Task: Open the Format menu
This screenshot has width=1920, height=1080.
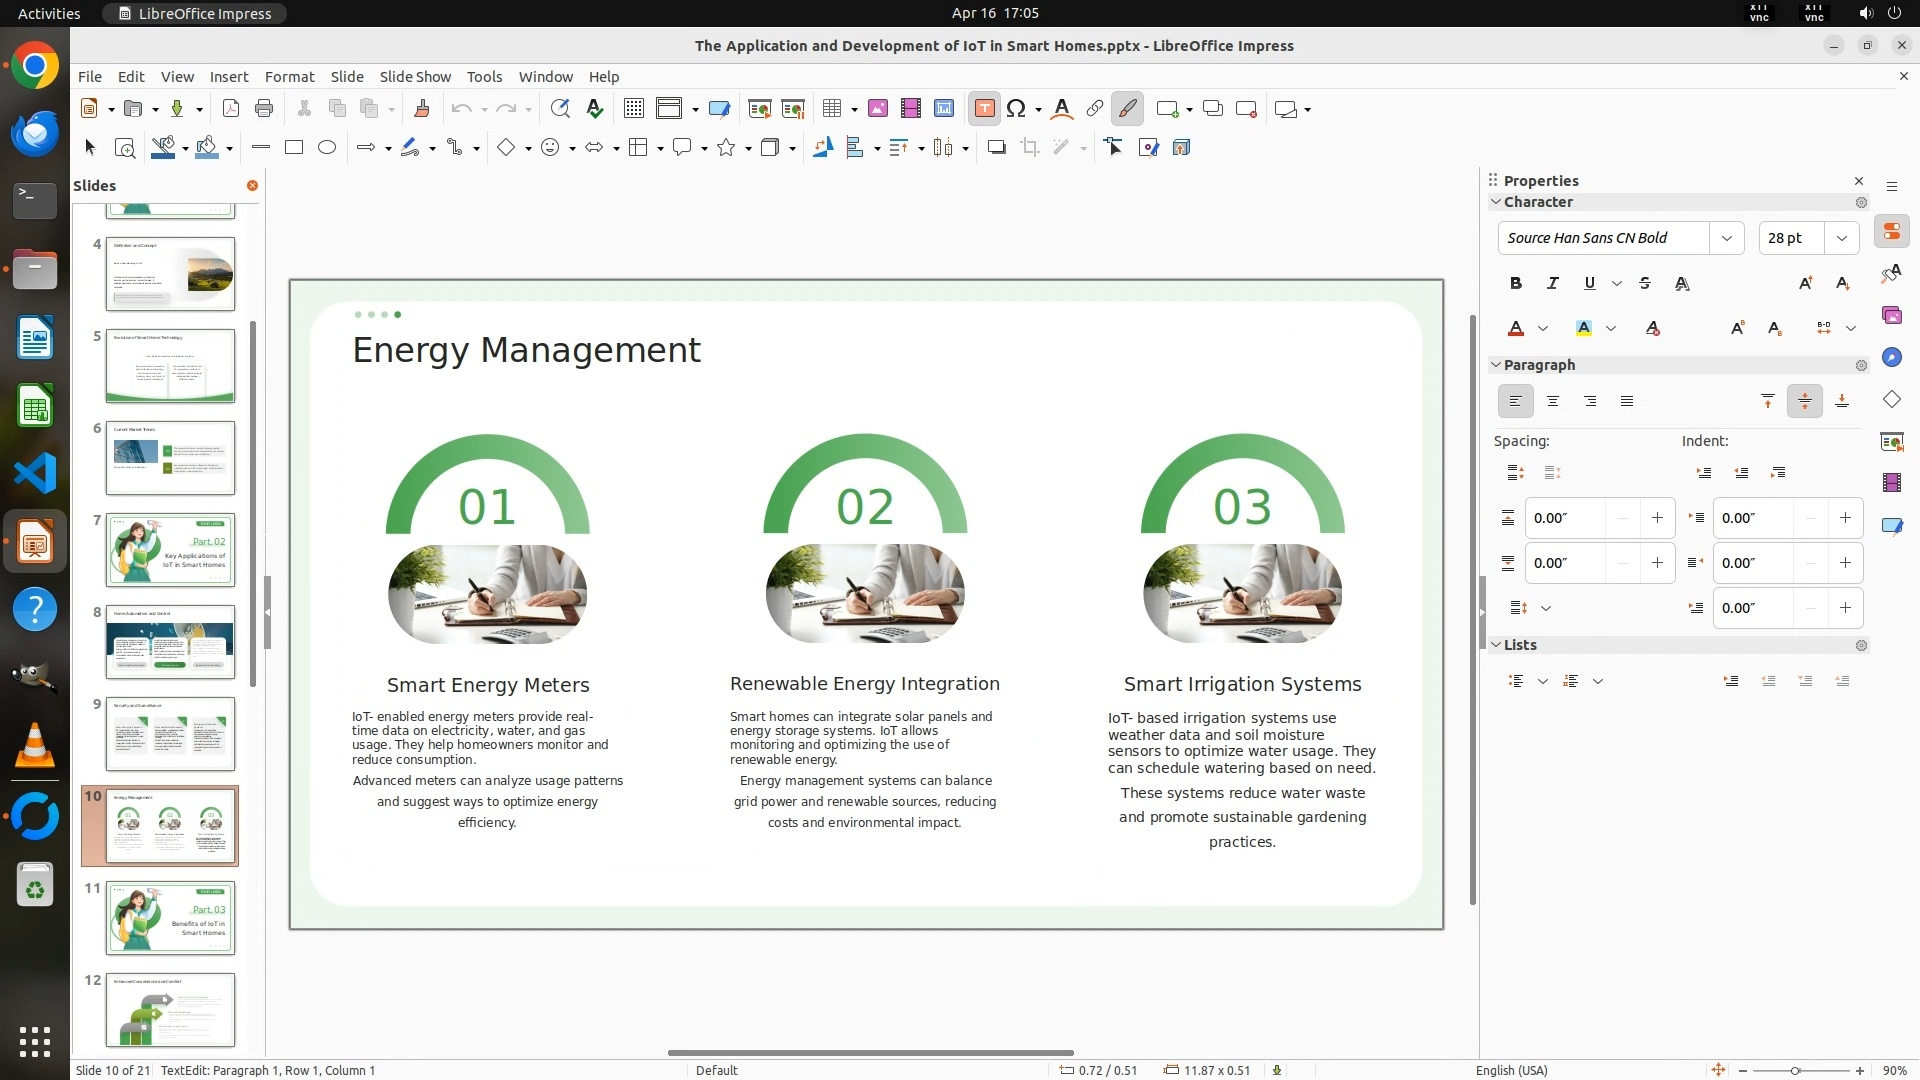Action: pyautogui.click(x=289, y=77)
